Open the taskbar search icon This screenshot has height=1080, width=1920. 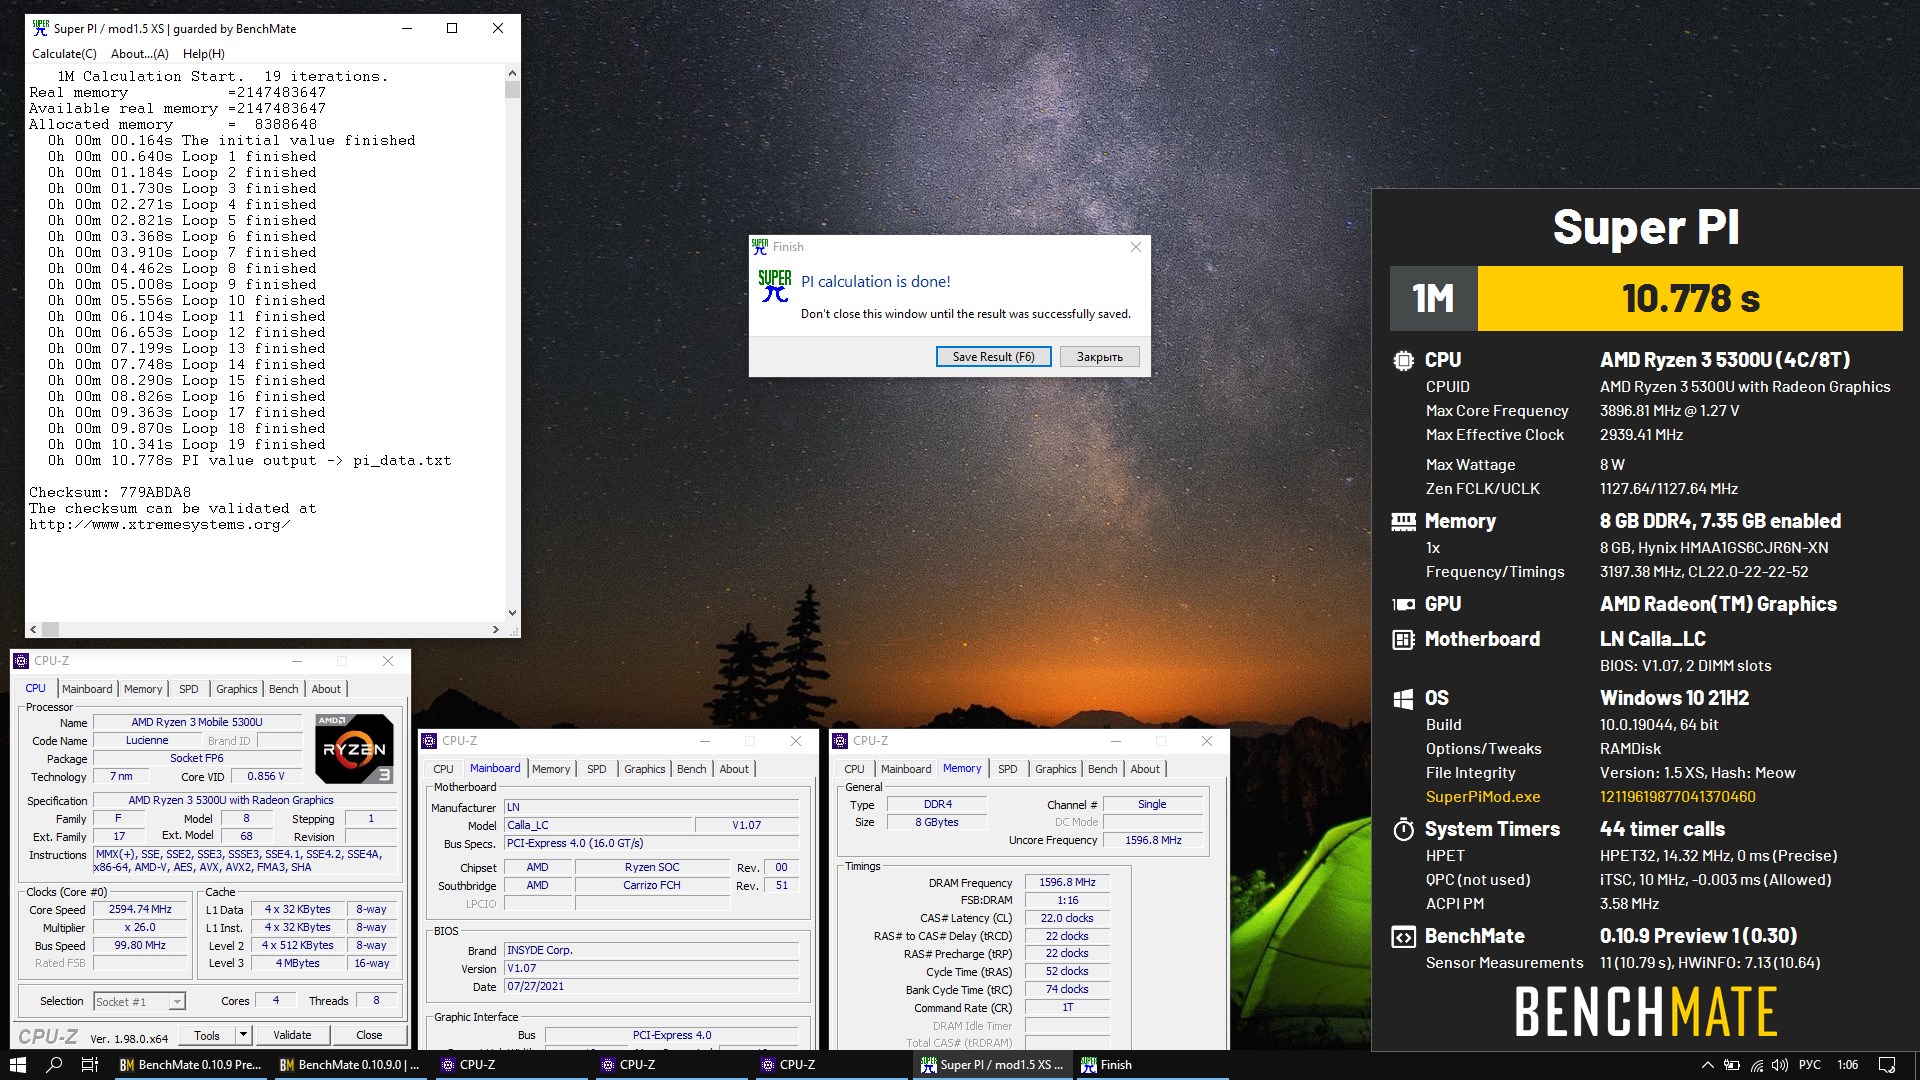click(54, 1065)
